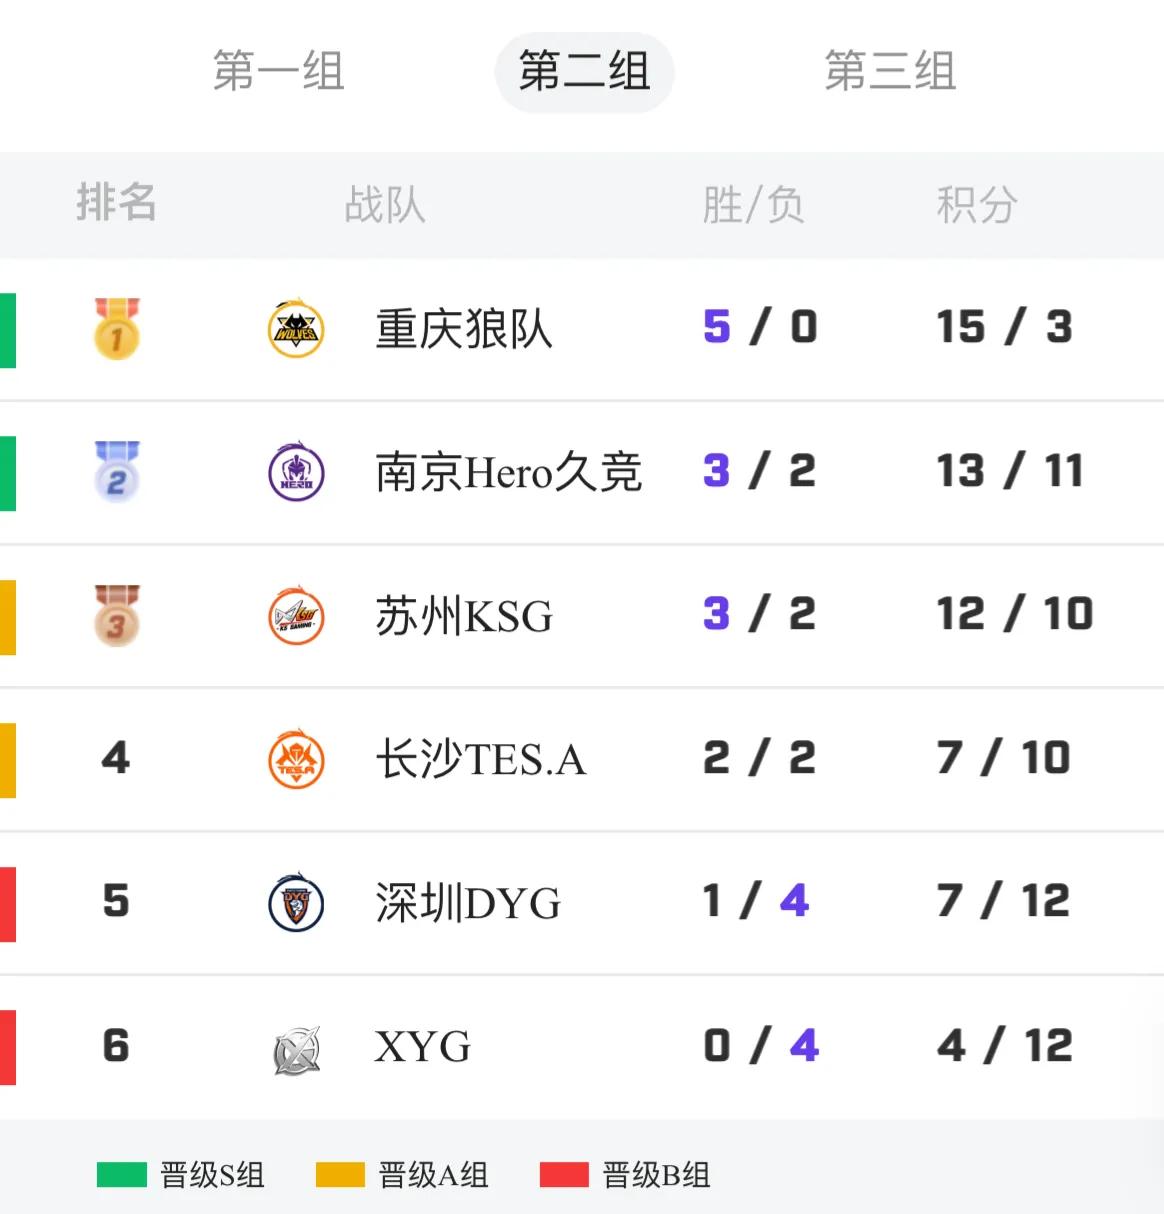This screenshot has width=1164, height=1214.
Task: Click the Shenzhen DYG team logo
Action: pos(296,902)
